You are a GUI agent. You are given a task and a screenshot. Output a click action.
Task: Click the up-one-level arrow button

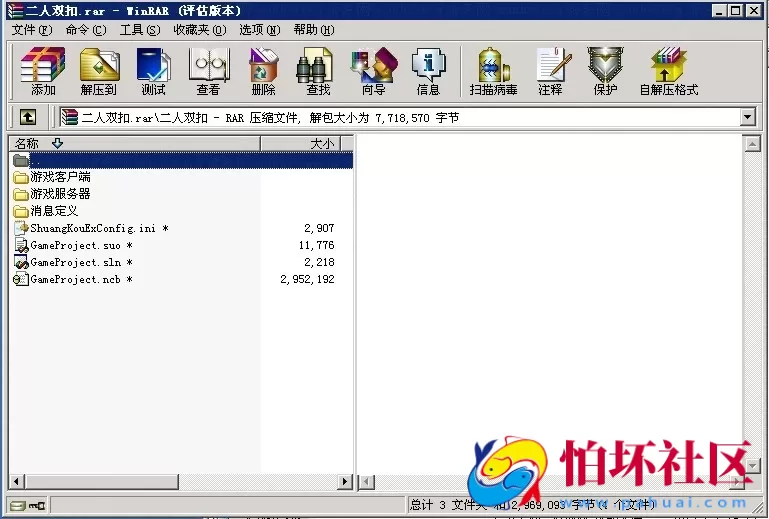click(27, 117)
